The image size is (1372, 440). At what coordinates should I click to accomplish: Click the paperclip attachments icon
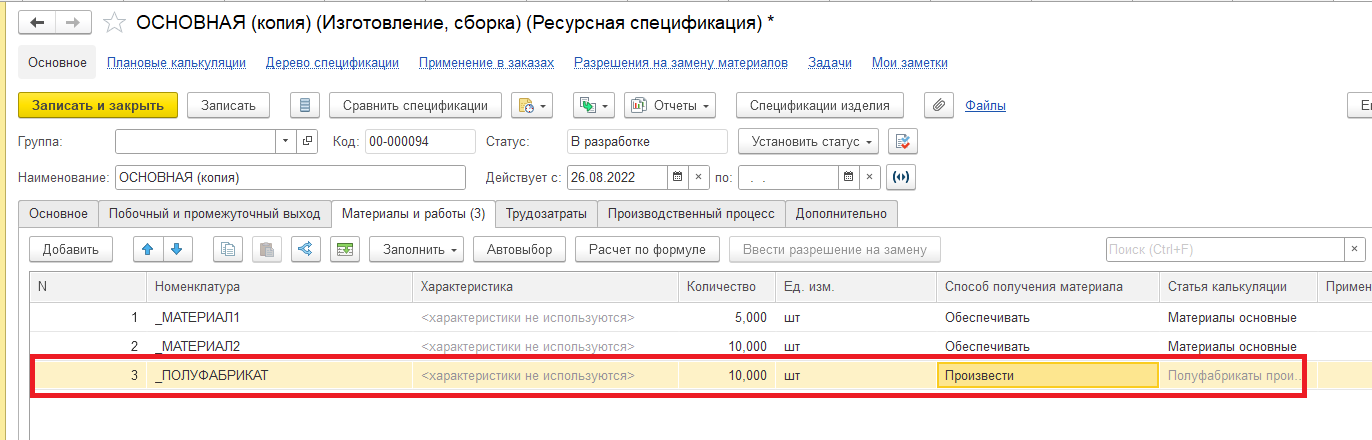pos(938,105)
